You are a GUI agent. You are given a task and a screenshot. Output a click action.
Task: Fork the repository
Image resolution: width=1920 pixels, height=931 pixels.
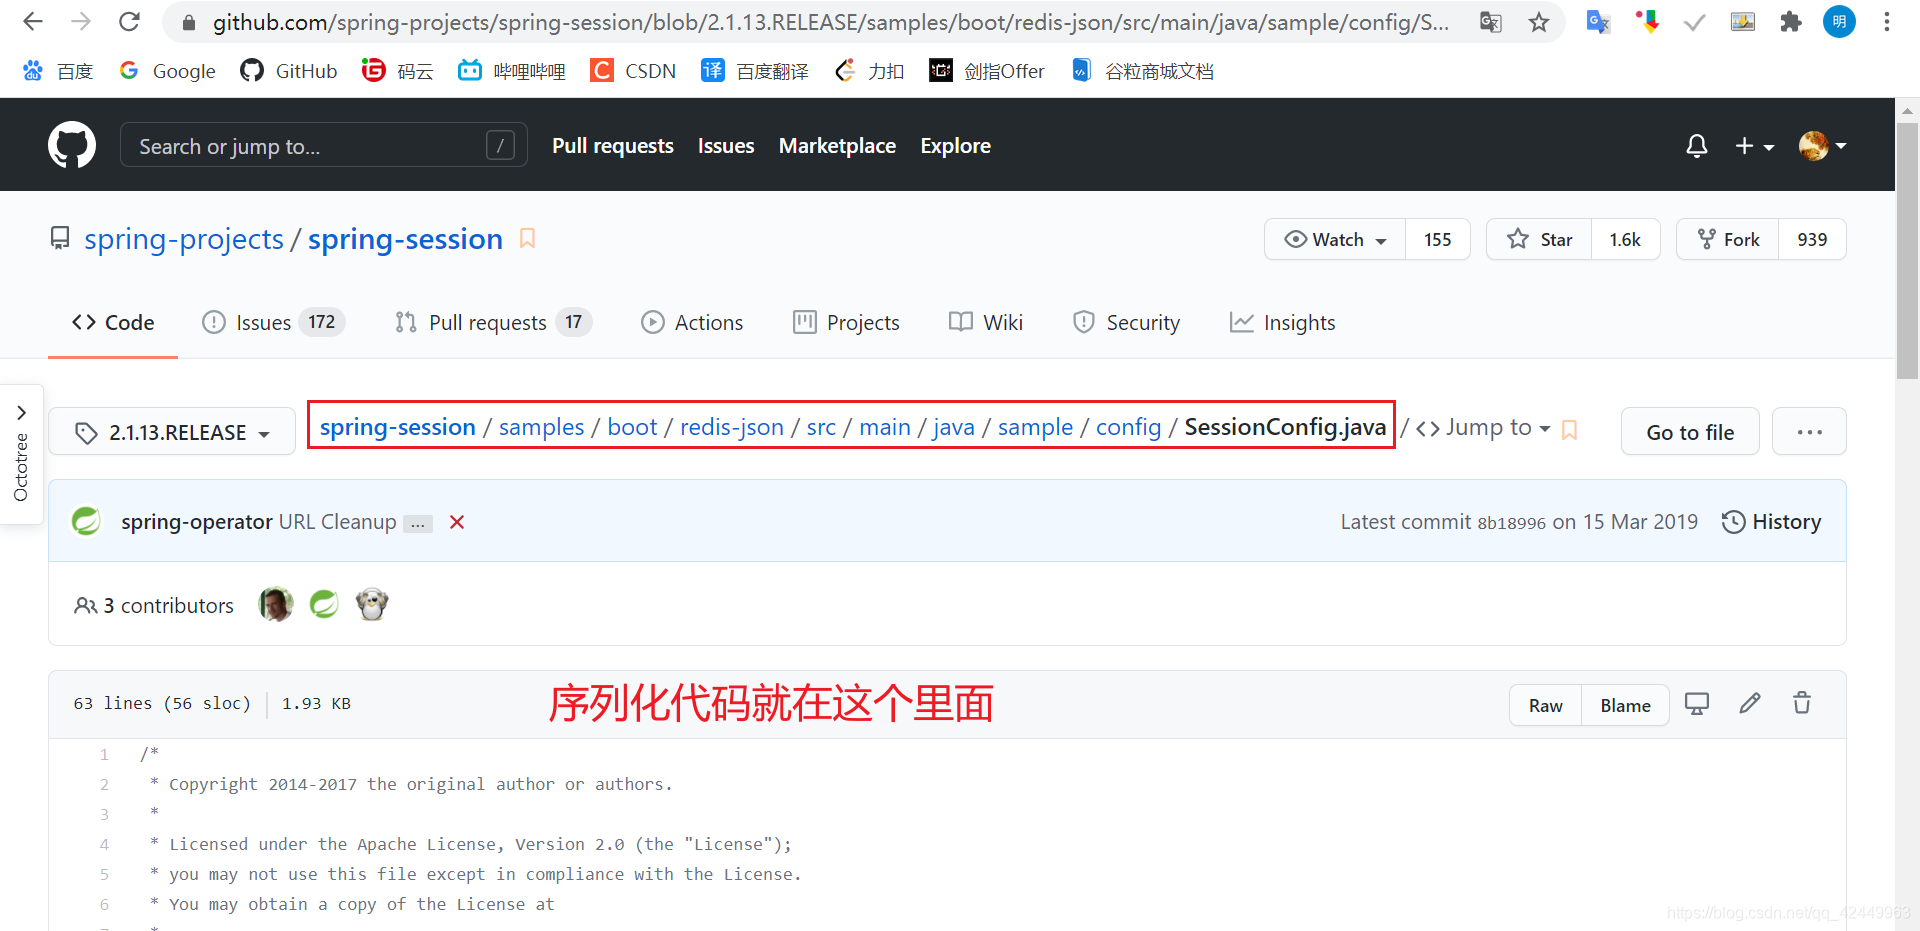coord(1728,239)
